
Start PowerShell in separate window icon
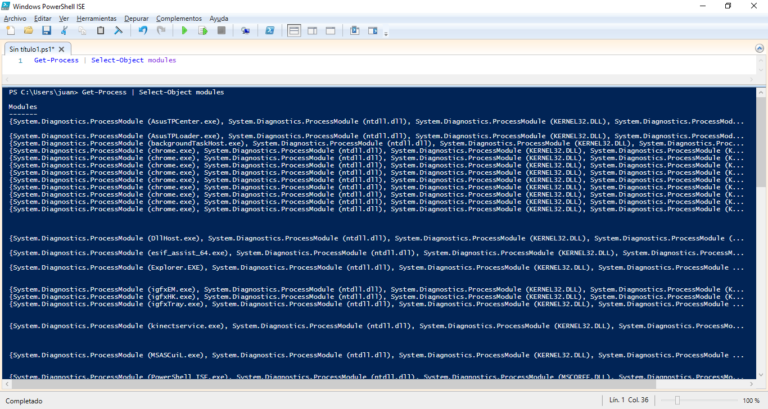tap(270, 30)
